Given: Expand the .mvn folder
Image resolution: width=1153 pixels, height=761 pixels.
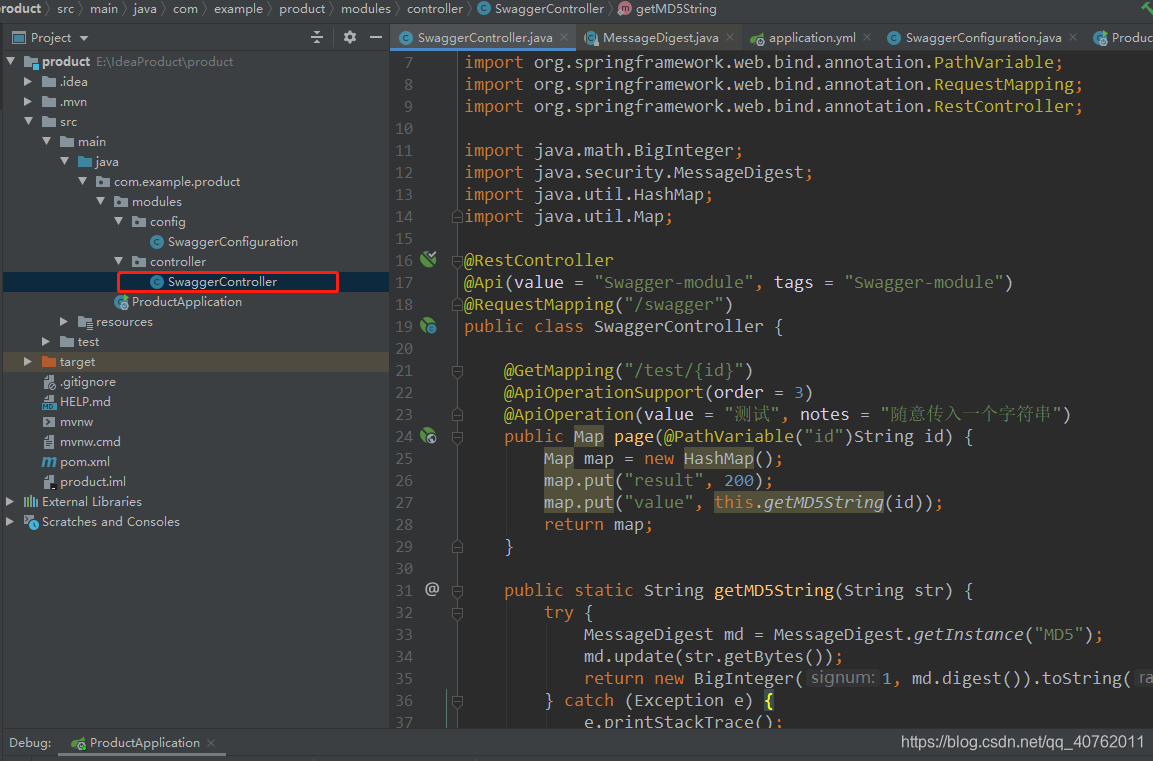Looking at the screenshot, I should click(x=28, y=101).
